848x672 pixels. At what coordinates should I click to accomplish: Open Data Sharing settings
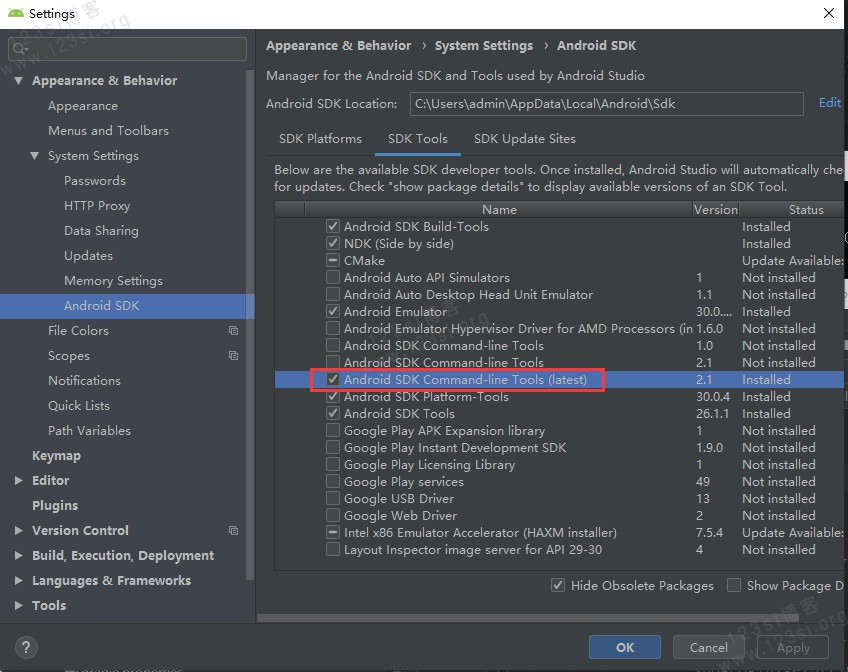(101, 231)
